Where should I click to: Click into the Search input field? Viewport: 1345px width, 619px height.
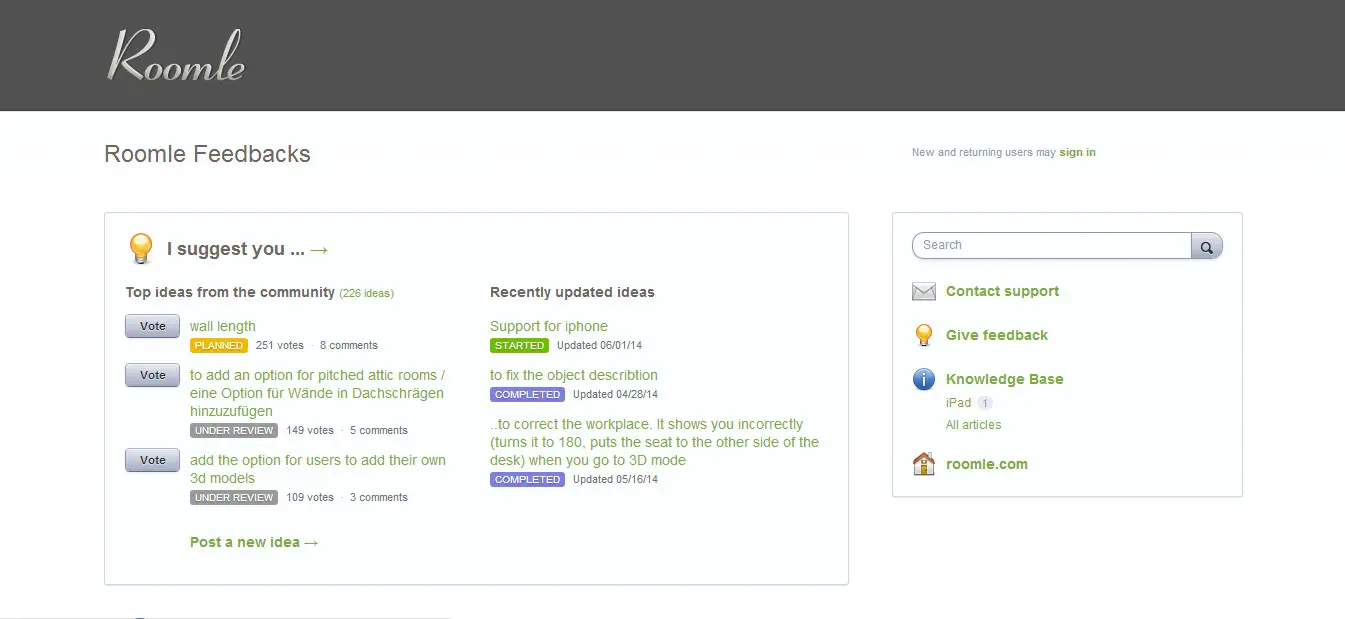[x=1051, y=245]
